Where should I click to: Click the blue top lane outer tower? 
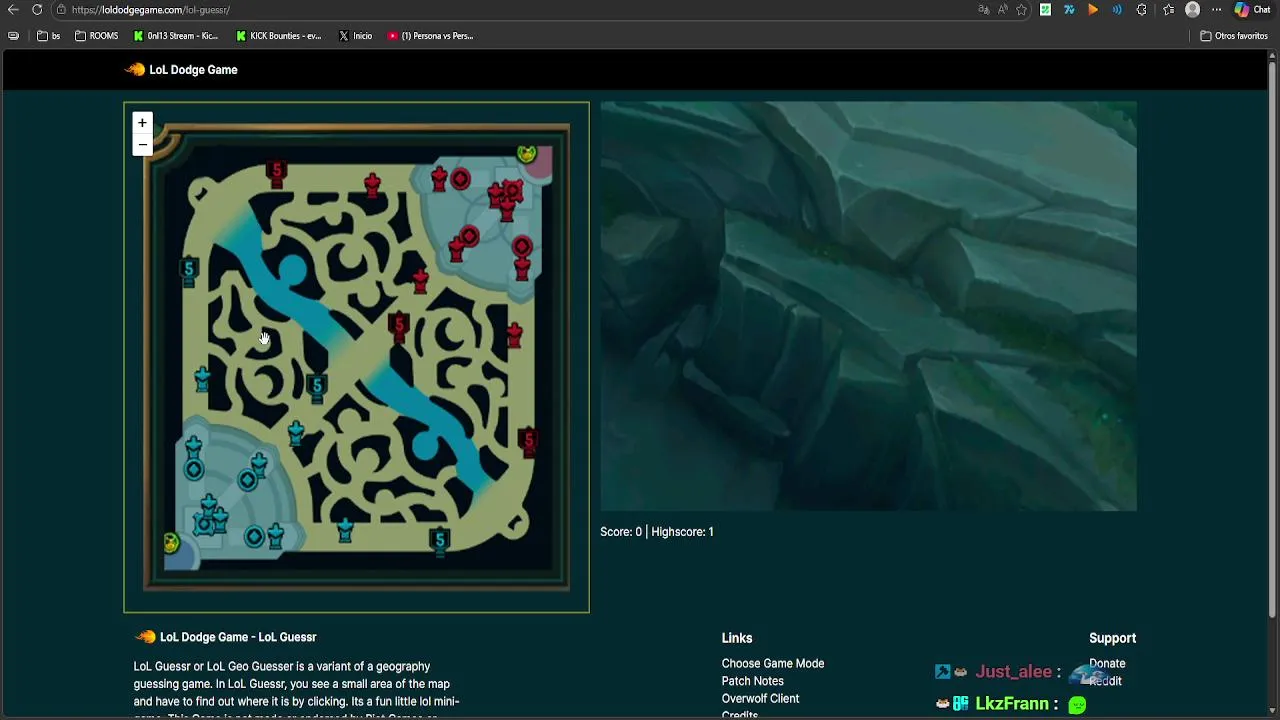[188, 270]
